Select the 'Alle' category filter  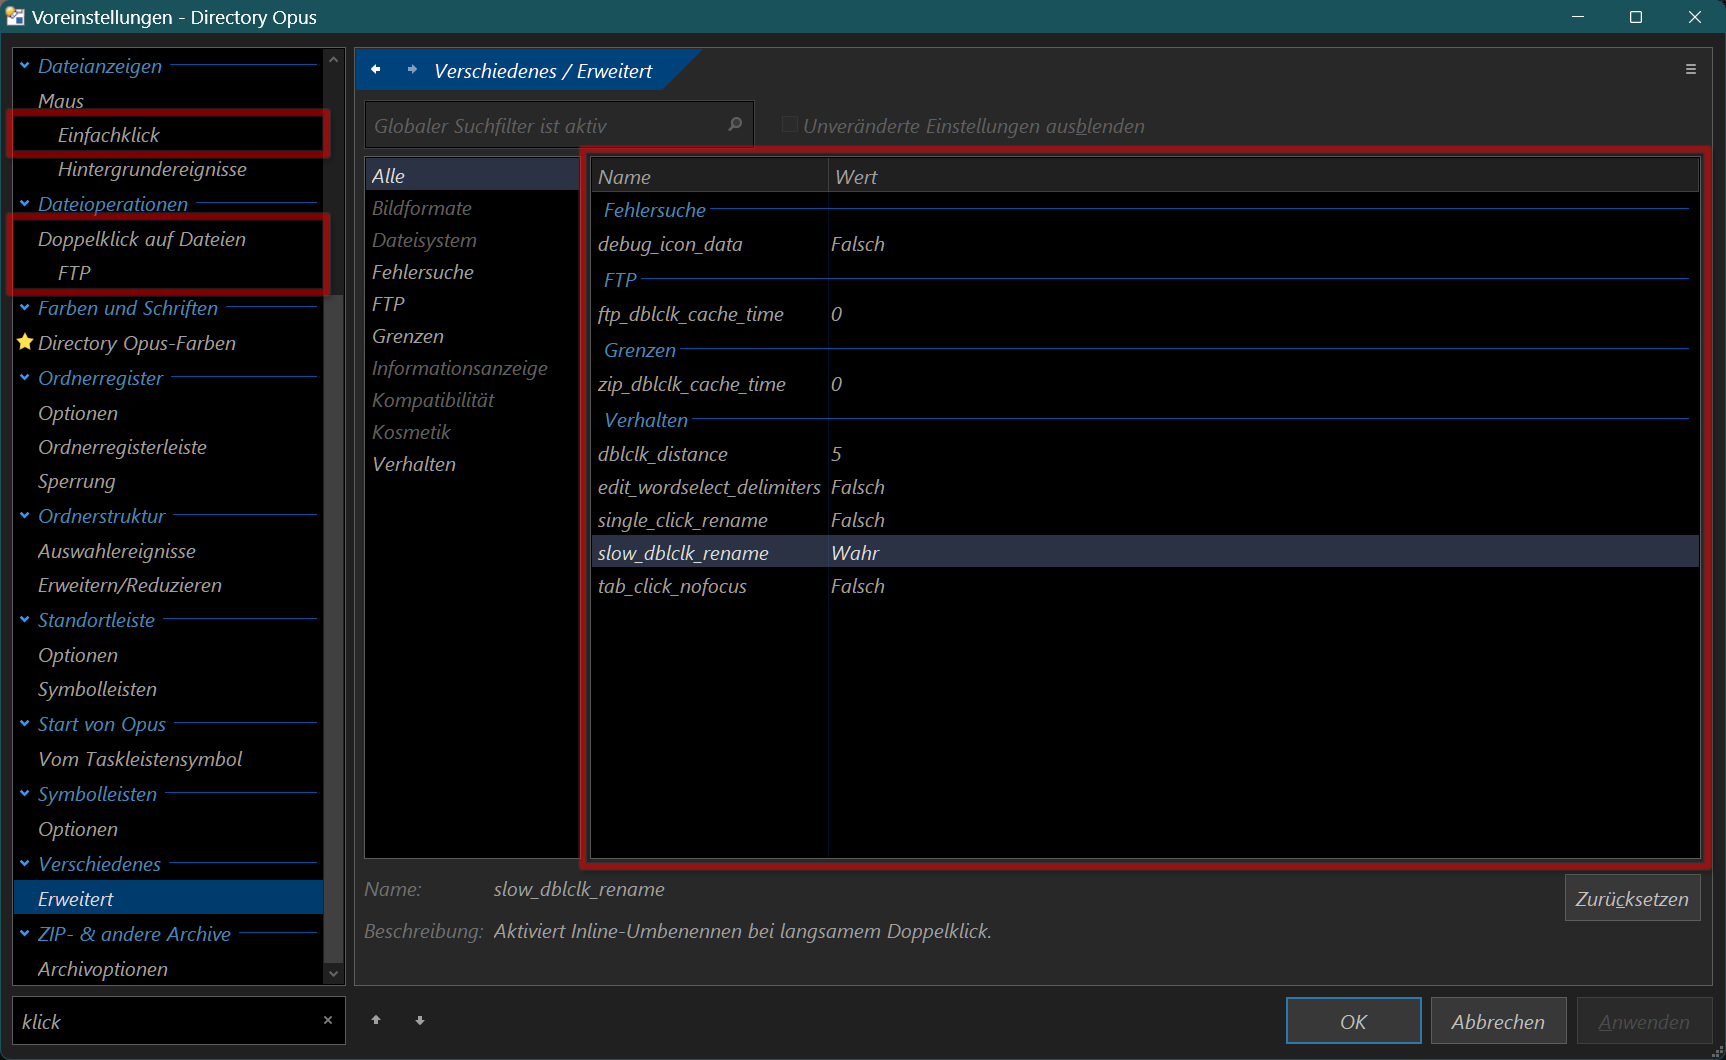click(x=472, y=176)
